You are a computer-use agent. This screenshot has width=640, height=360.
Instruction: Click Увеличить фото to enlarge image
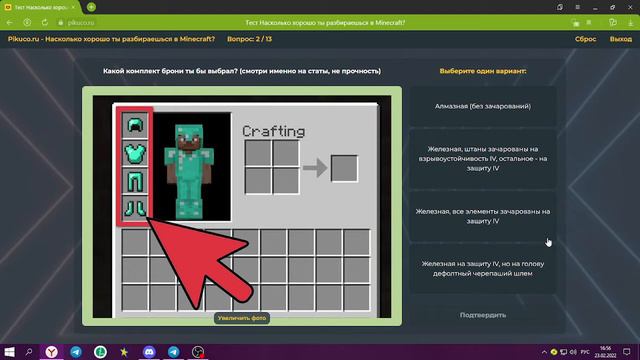point(242,318)
